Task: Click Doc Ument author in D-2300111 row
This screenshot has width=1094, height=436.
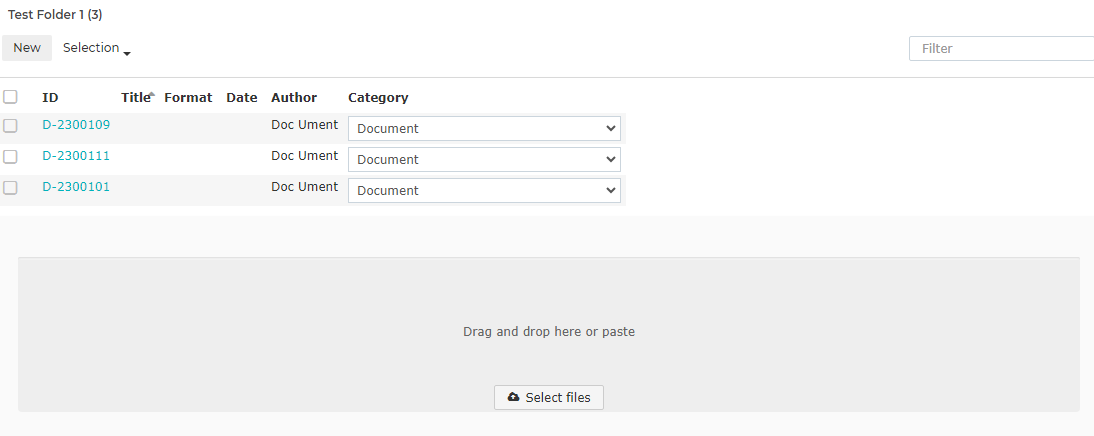Action: 305,156
